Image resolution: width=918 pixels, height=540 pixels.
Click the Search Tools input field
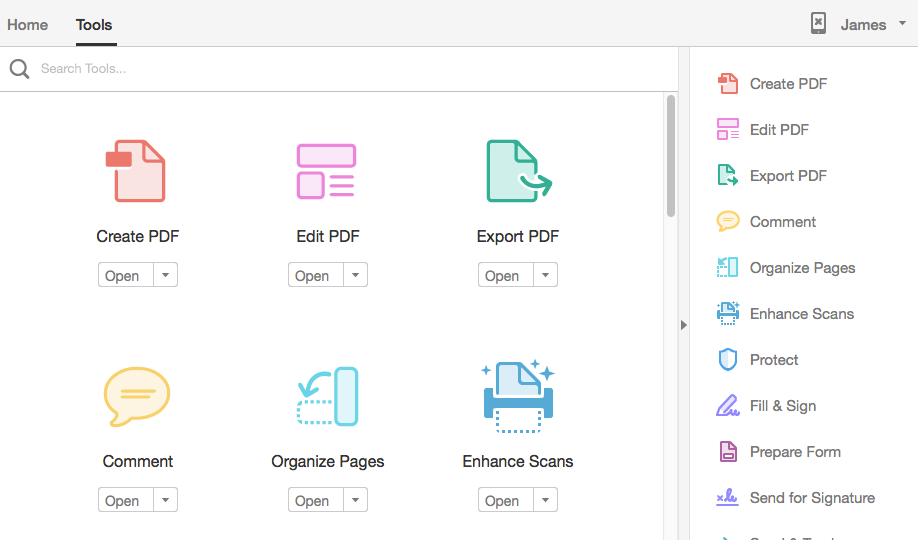[x=338, y=69]
